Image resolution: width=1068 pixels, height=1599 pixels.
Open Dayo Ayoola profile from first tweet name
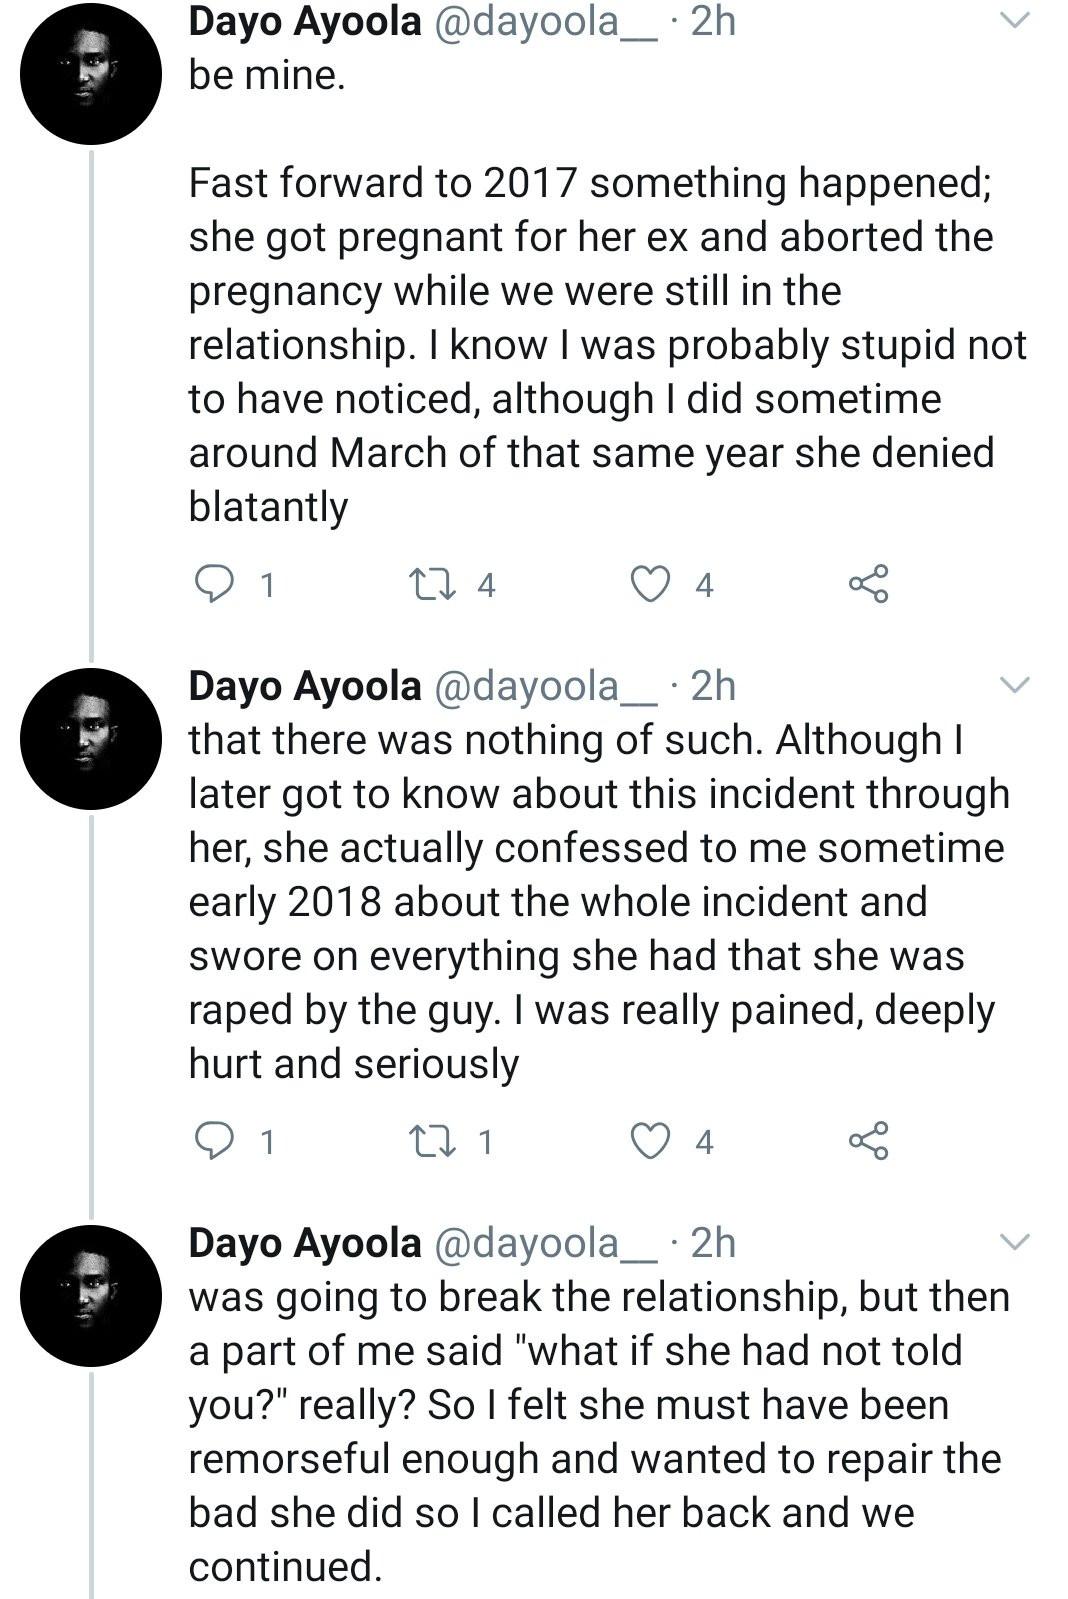pyautogui.click(x=305, y=21)
